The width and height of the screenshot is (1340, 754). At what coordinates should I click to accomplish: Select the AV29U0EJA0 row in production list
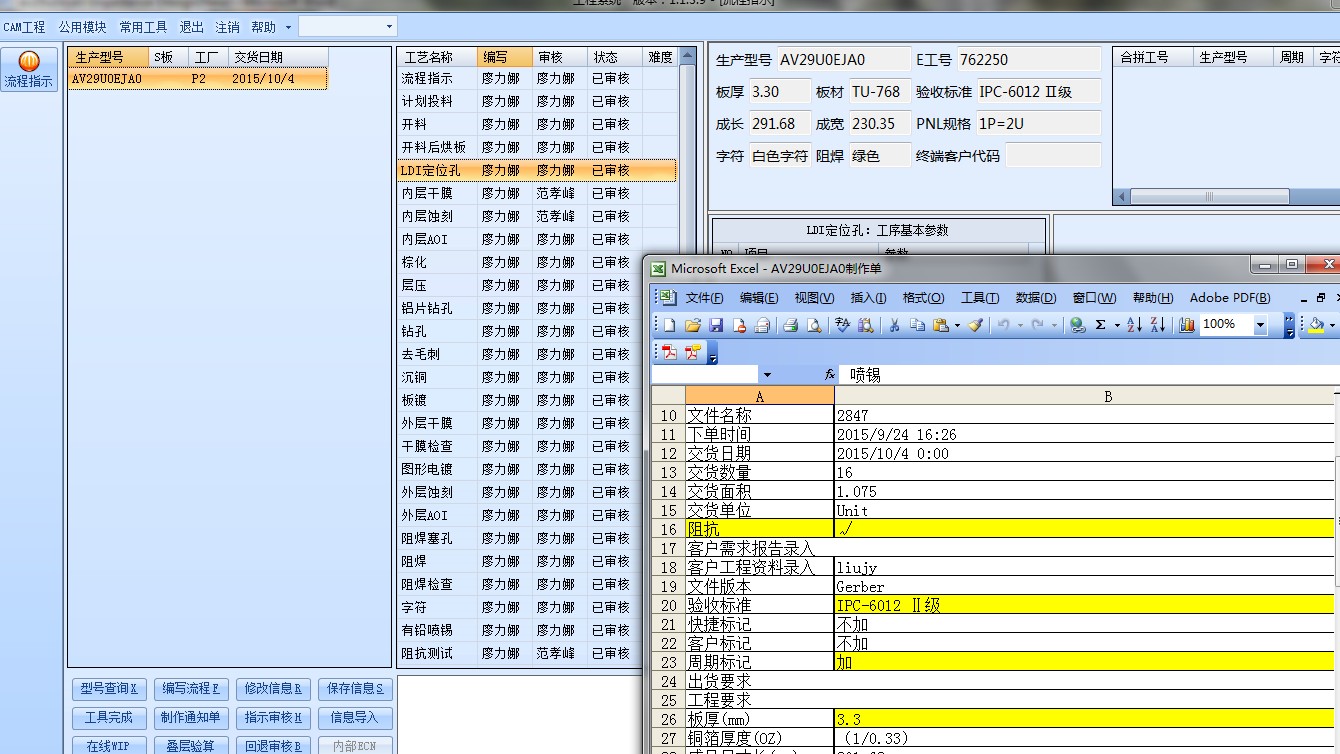click(x=198, y=79)
